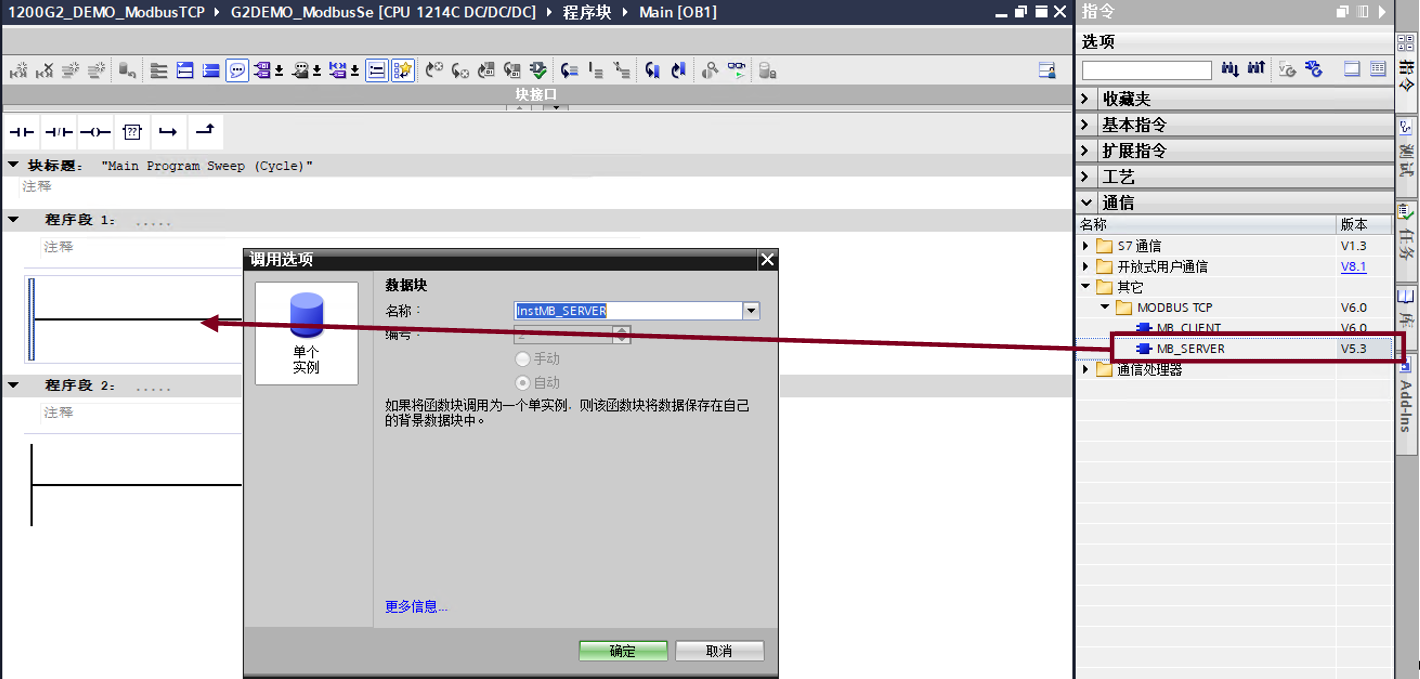Click the Start simulation icon
Viewport: 1420px width, 679px height.
coord(538,70)
